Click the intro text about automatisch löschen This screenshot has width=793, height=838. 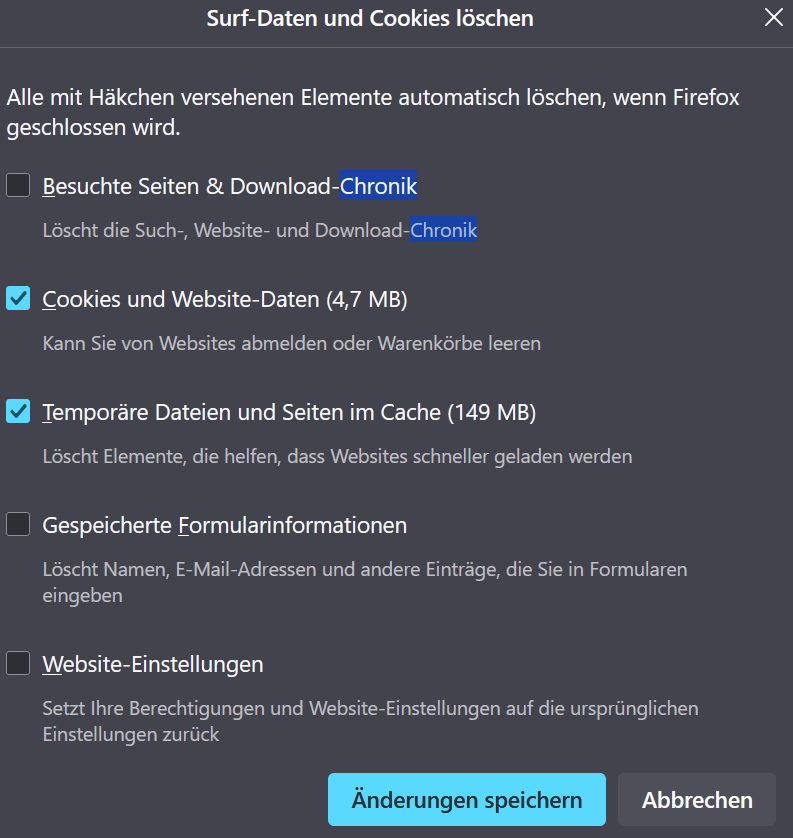(x=372, y=99)
